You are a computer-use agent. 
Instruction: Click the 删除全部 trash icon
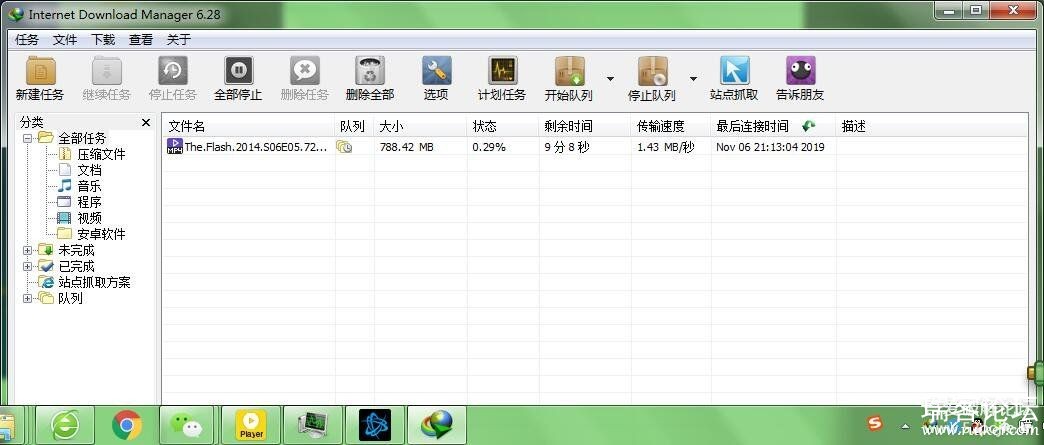[x=370, y=71]
